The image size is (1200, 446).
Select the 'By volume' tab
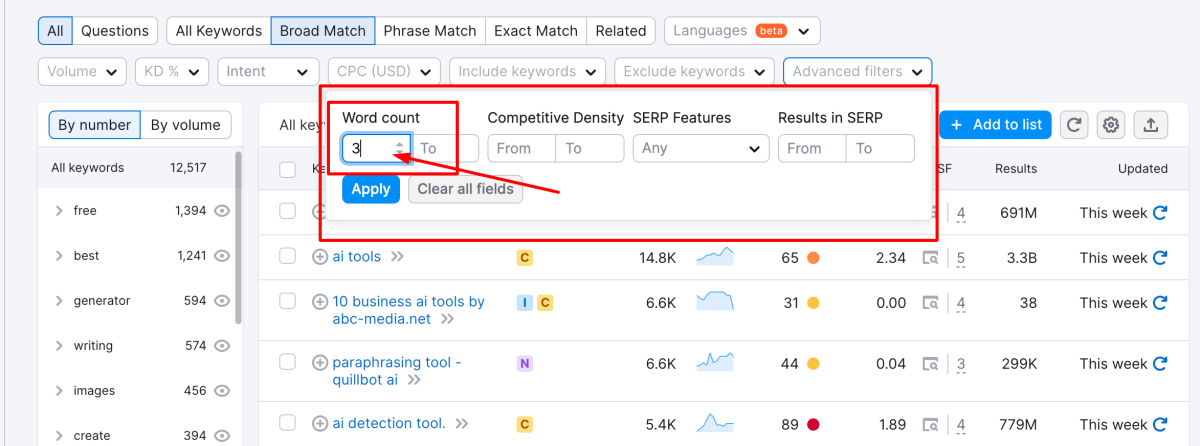[186, 125]
